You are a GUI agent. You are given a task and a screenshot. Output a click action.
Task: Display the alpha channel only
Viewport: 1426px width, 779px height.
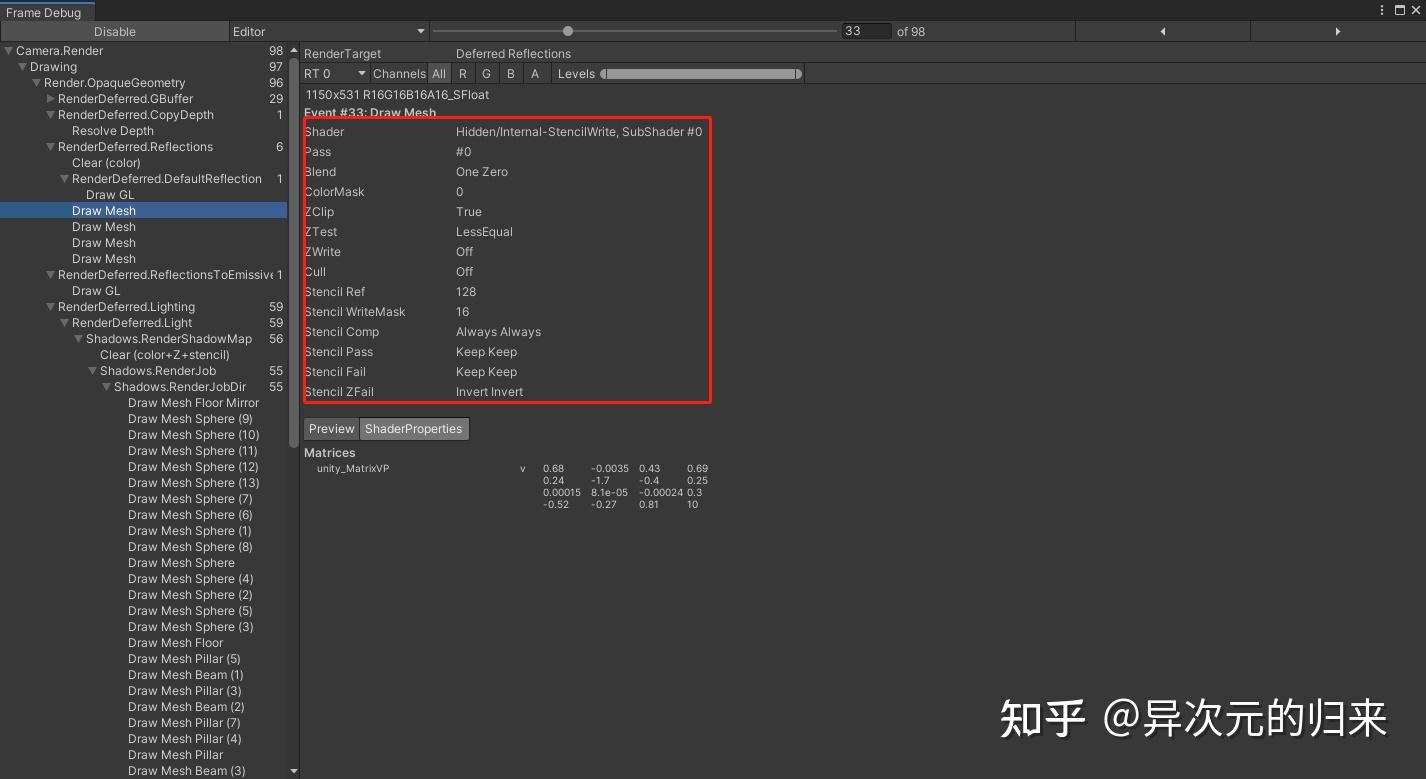534,73
